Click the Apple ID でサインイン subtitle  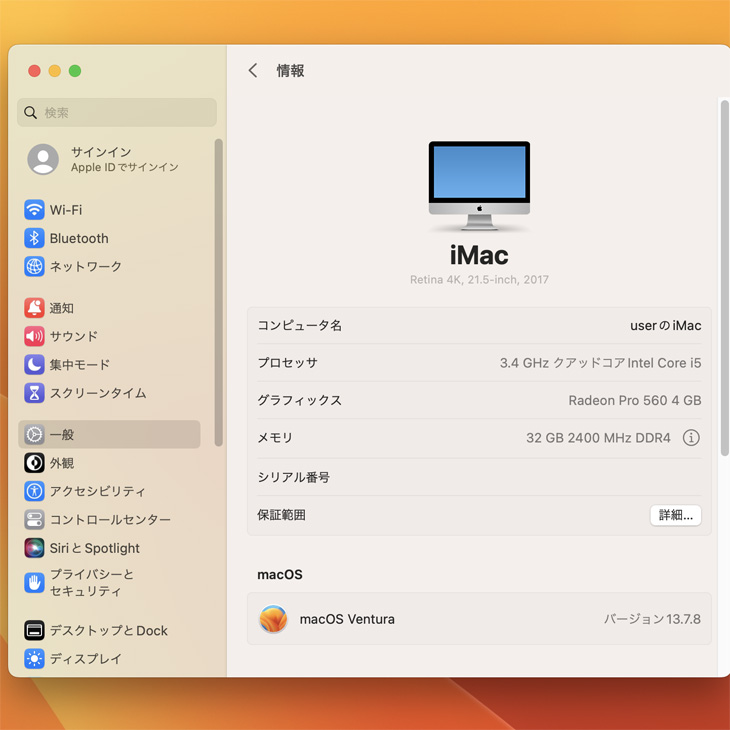(125, 167)
